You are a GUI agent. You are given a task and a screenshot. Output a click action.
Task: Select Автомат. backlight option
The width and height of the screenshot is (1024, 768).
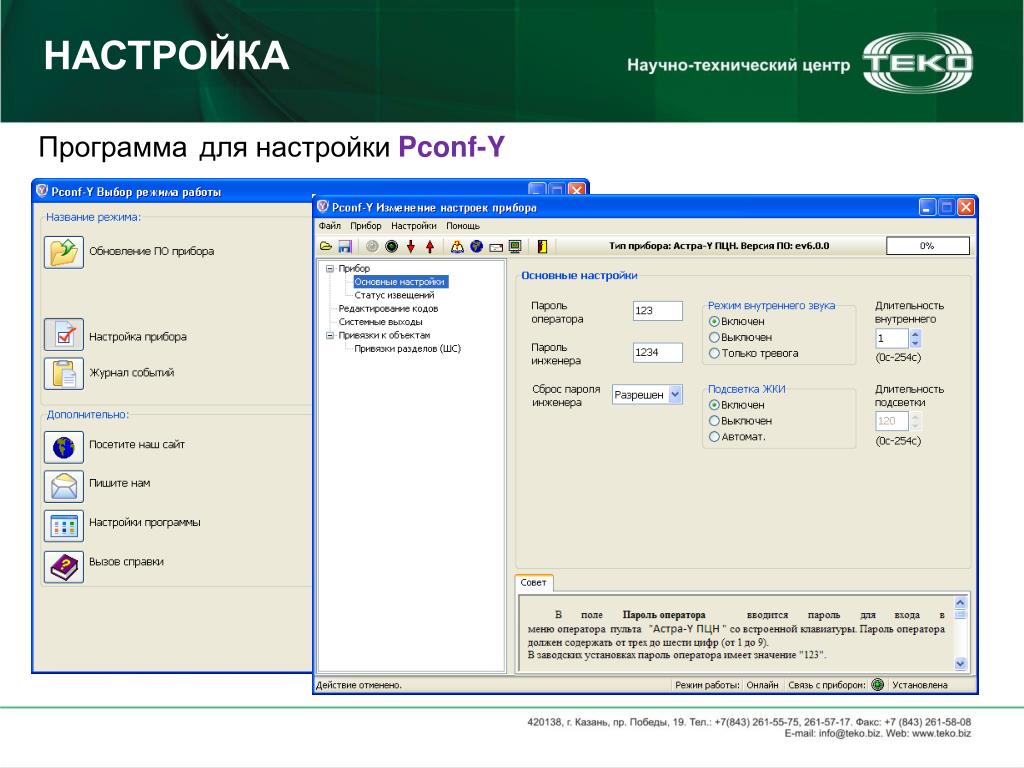pyautogui.click(x=714, y=436)
